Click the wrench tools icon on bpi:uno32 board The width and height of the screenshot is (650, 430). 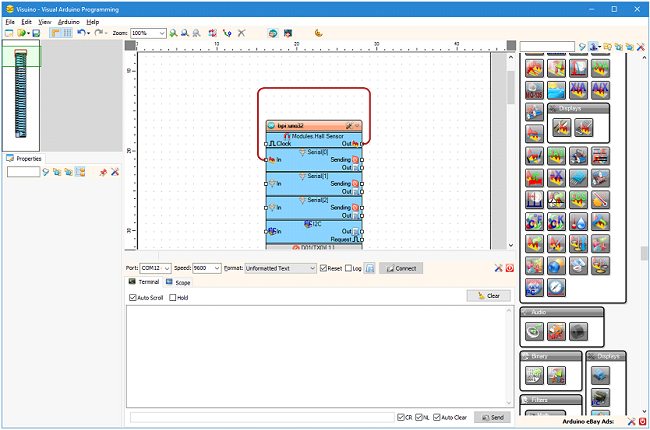pyautogui.click(x=349, y=126)
